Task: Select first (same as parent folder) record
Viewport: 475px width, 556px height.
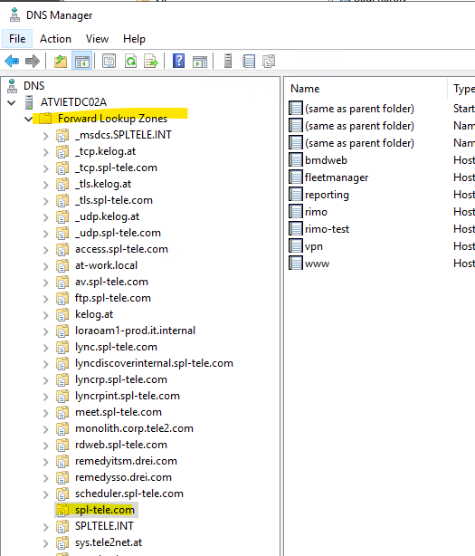Action: 359,109
